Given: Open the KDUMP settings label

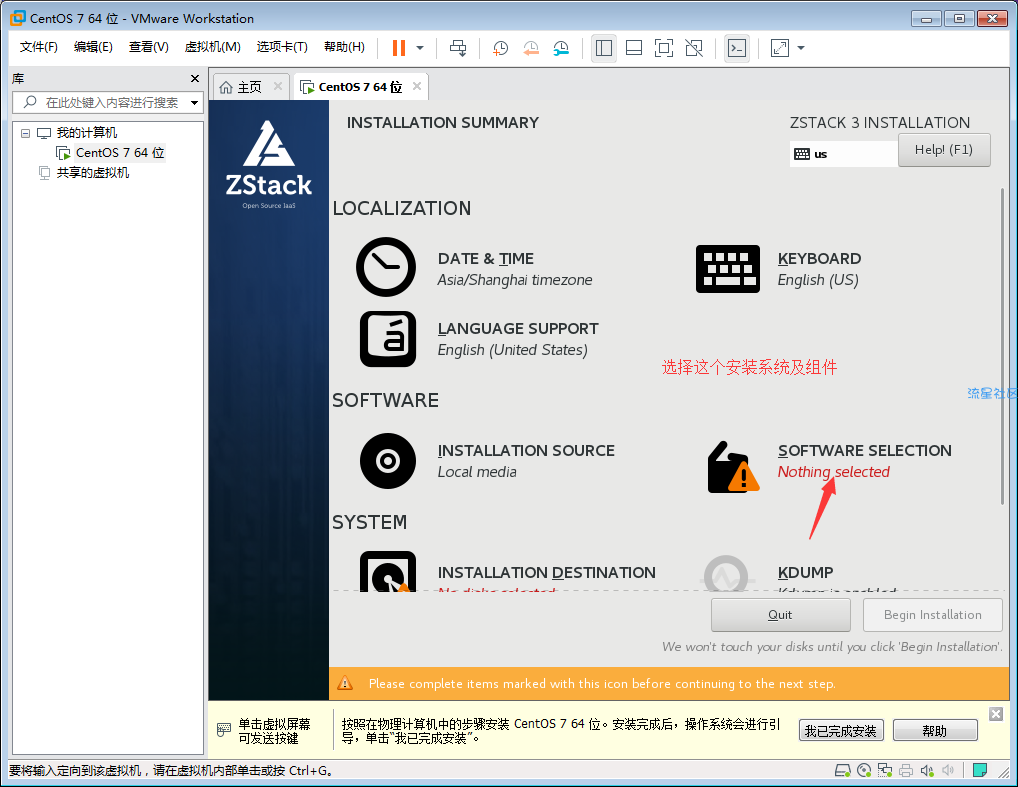Looking at the screenshot, I should click(x=805, y=573).
